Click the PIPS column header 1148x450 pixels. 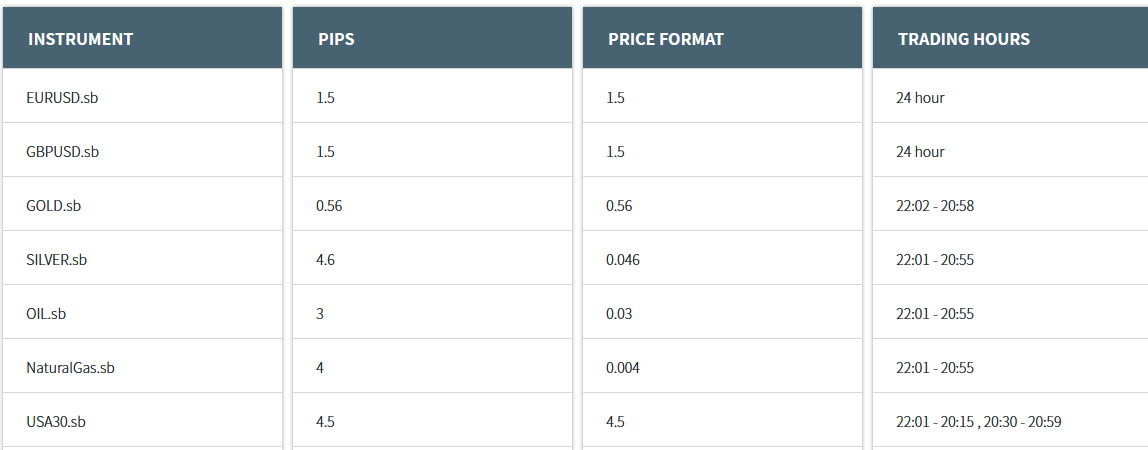tap(432, 38)
